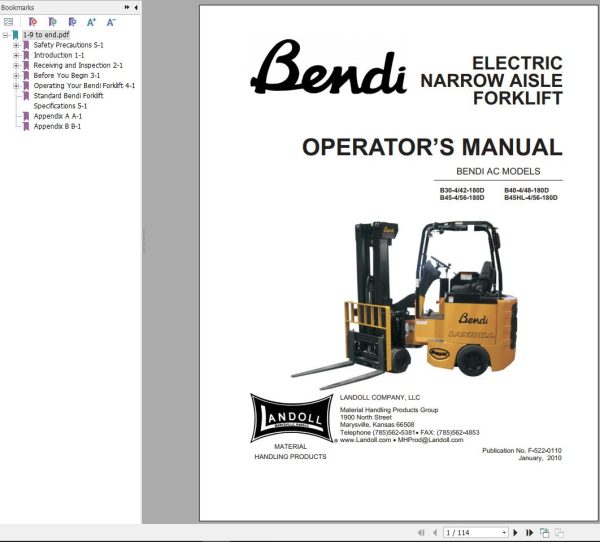Click model number B45-4/56-180D
The image size is (600, 542).
click(462, 198)
